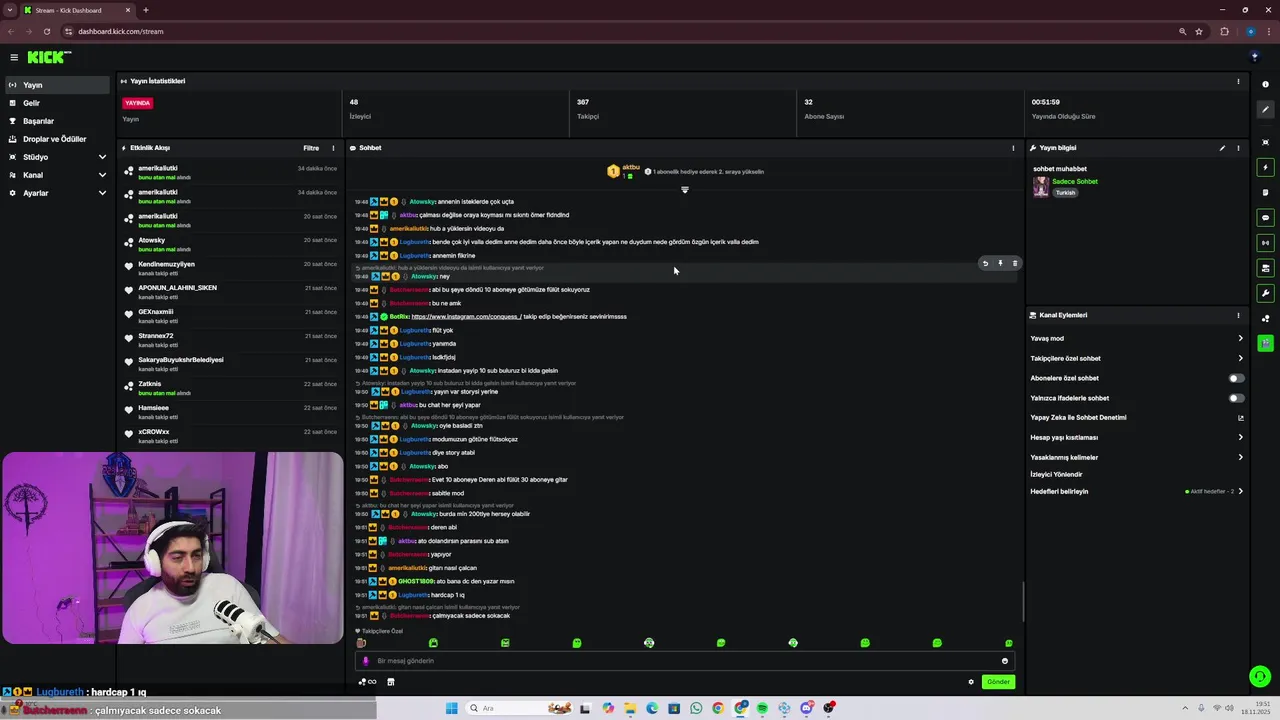1280x720 pixels.
Task: Click the pin icon on the hovered chat message
Action: click(1000, 264)
